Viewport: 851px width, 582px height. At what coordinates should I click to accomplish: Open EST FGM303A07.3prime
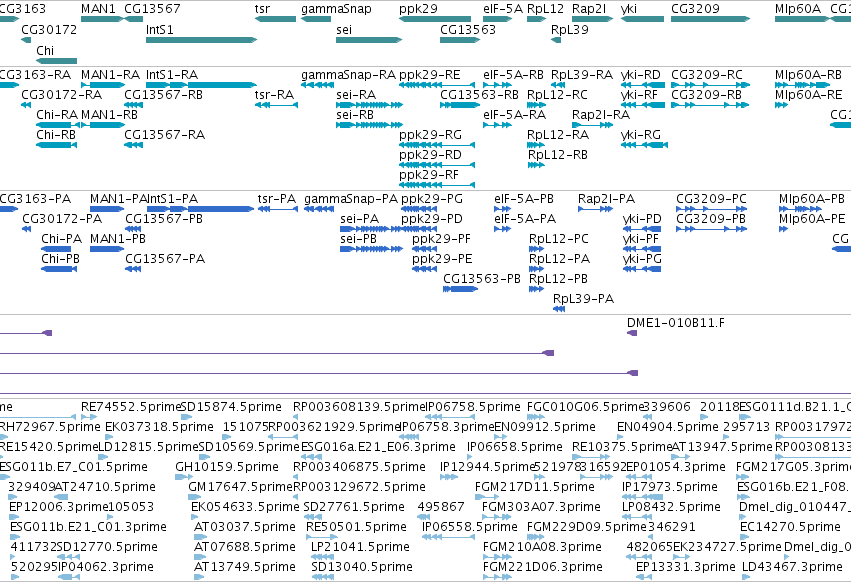541,507
